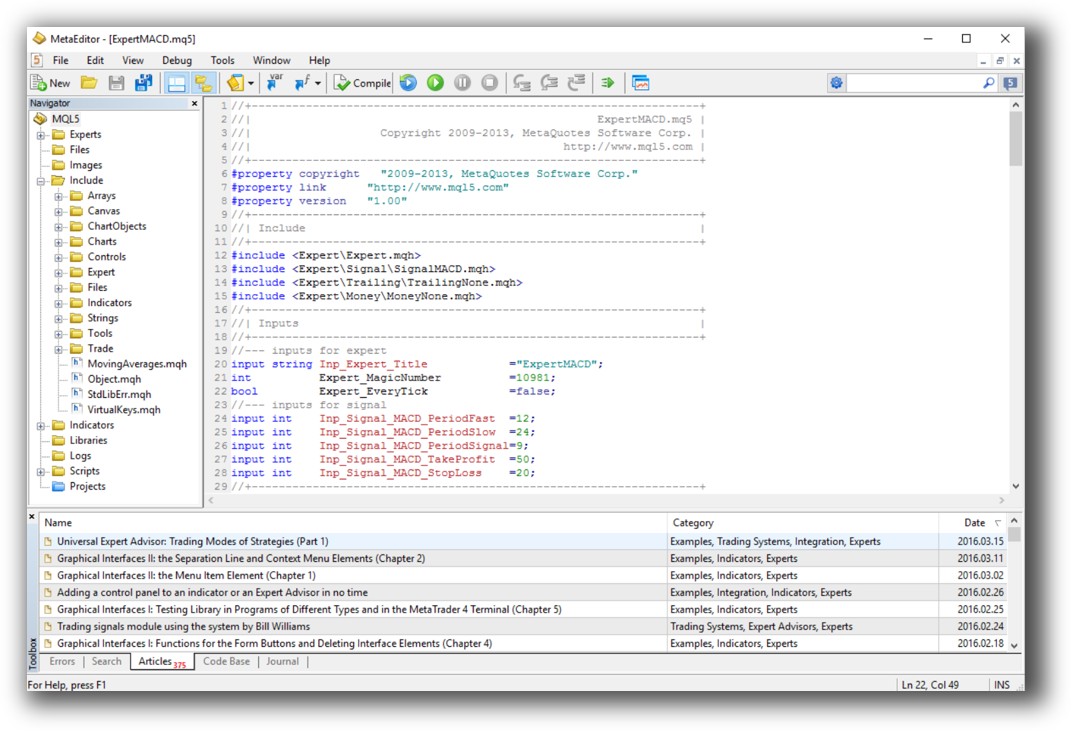The height and width of the screenshot is (731, 1072).
Task: Expand the Experts folder in Navigator
Action: (x=41, y=135)
